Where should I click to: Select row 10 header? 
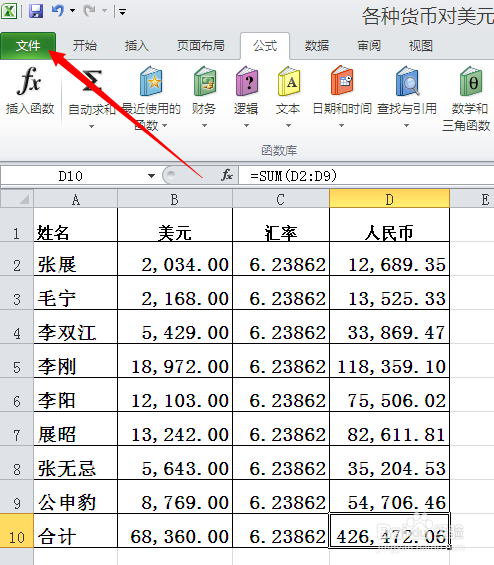[17, 531]
